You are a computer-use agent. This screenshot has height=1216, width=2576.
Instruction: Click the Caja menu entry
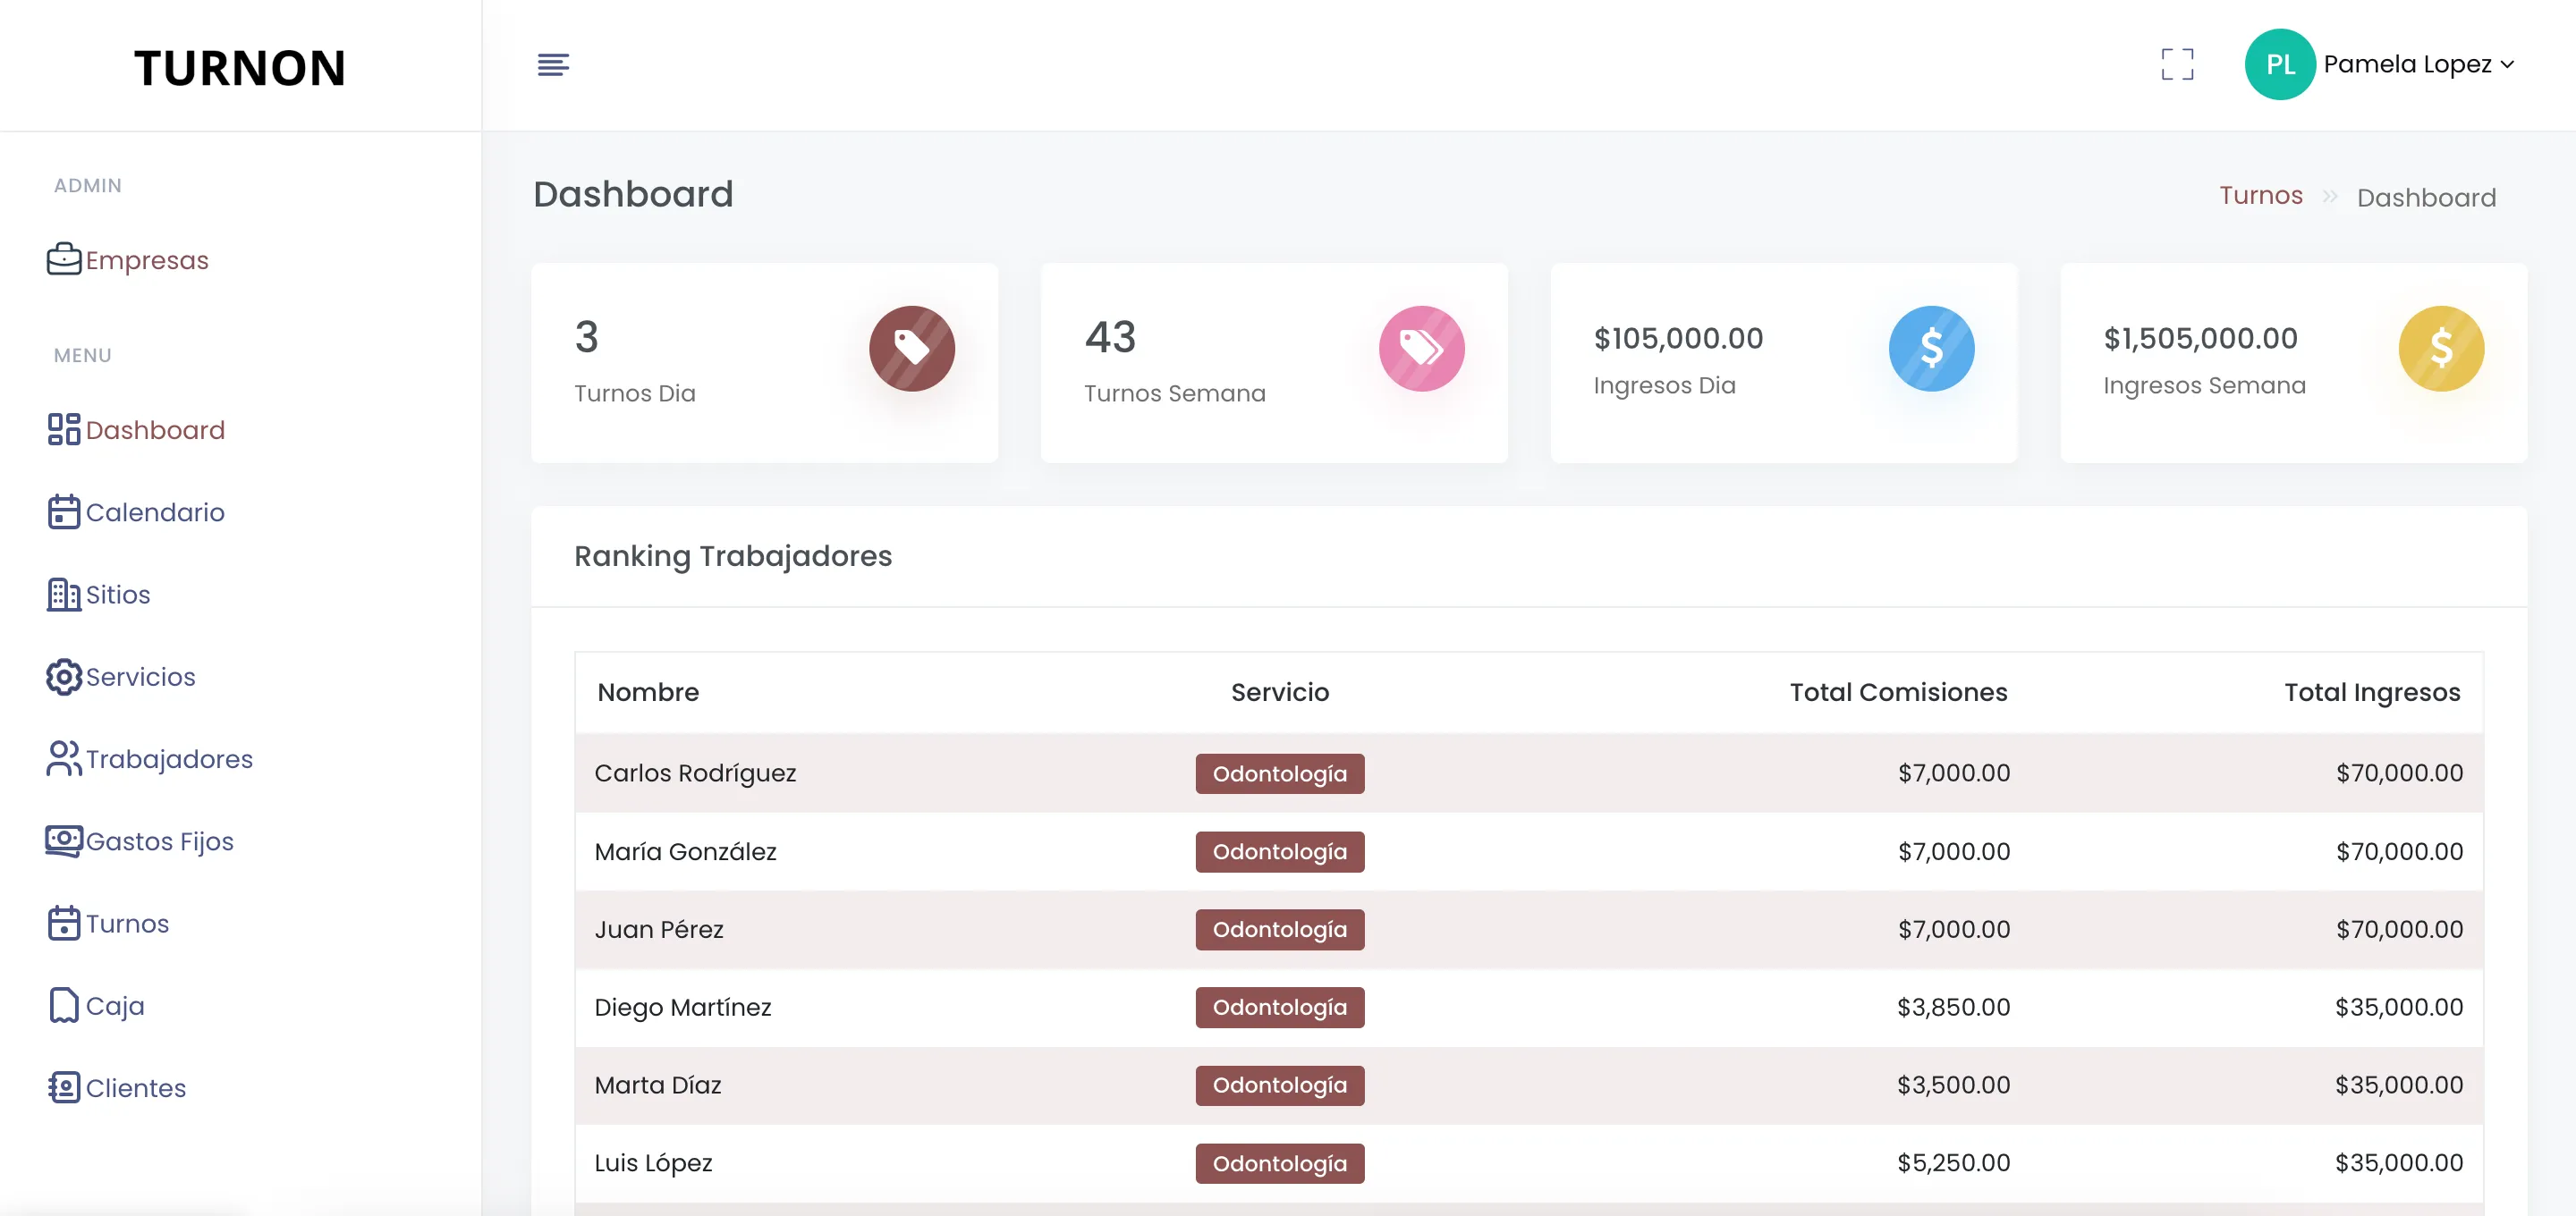click(115, 1005)
